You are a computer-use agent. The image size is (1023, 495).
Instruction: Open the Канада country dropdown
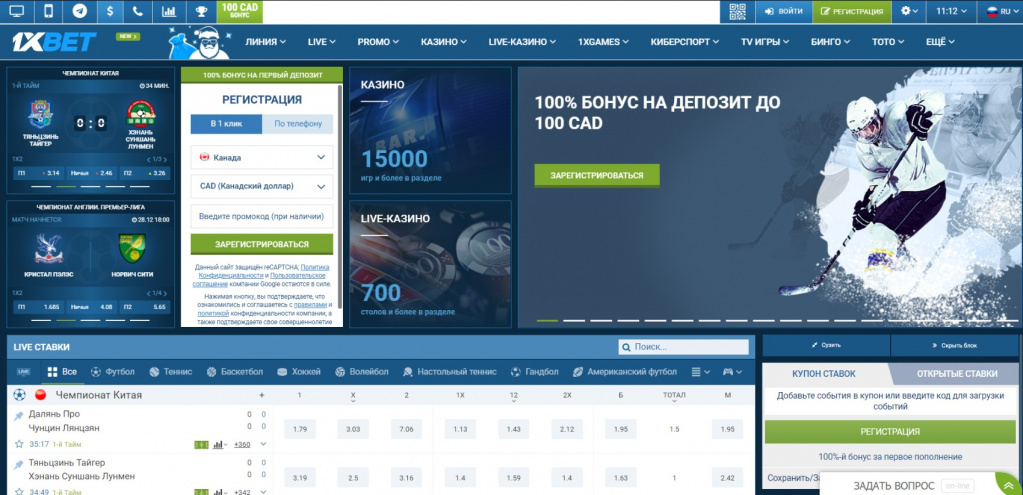tap(262, 157)
